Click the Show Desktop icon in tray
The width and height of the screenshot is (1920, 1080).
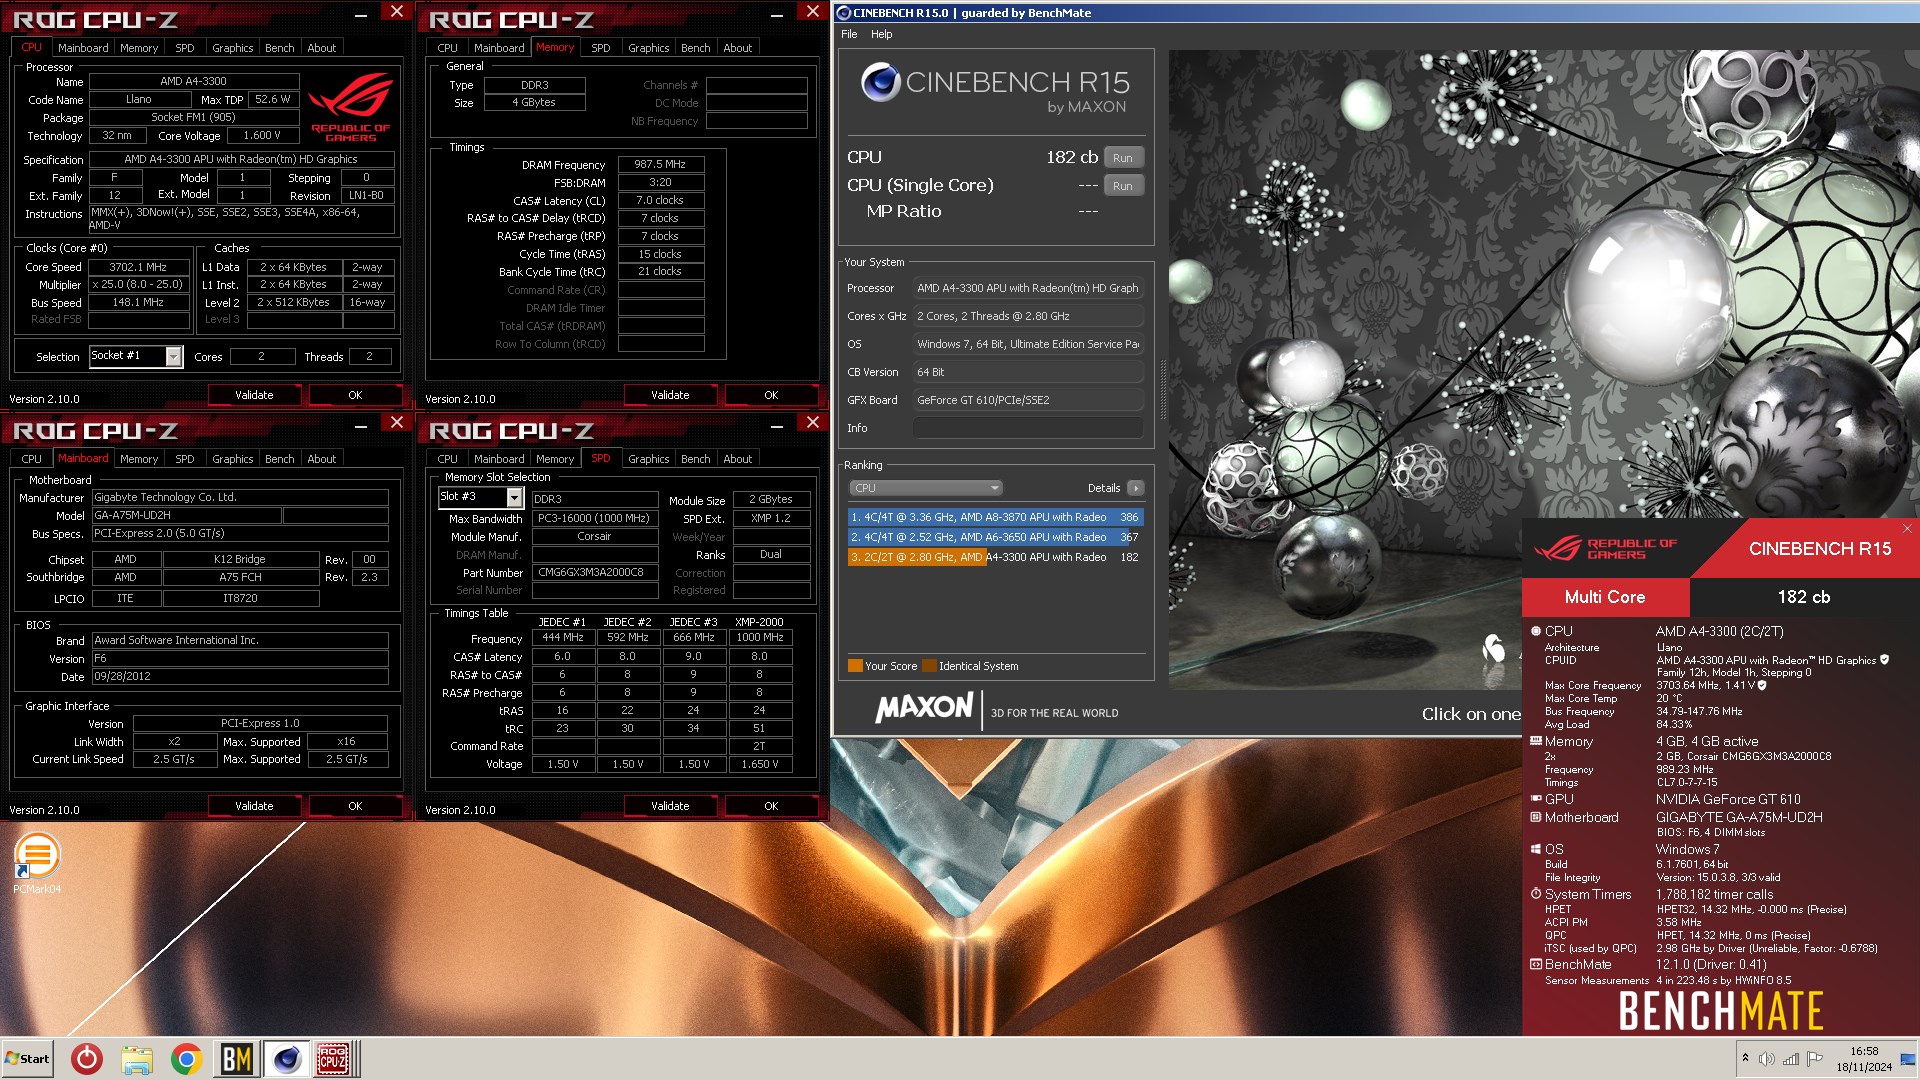tap(1908, 1059)
